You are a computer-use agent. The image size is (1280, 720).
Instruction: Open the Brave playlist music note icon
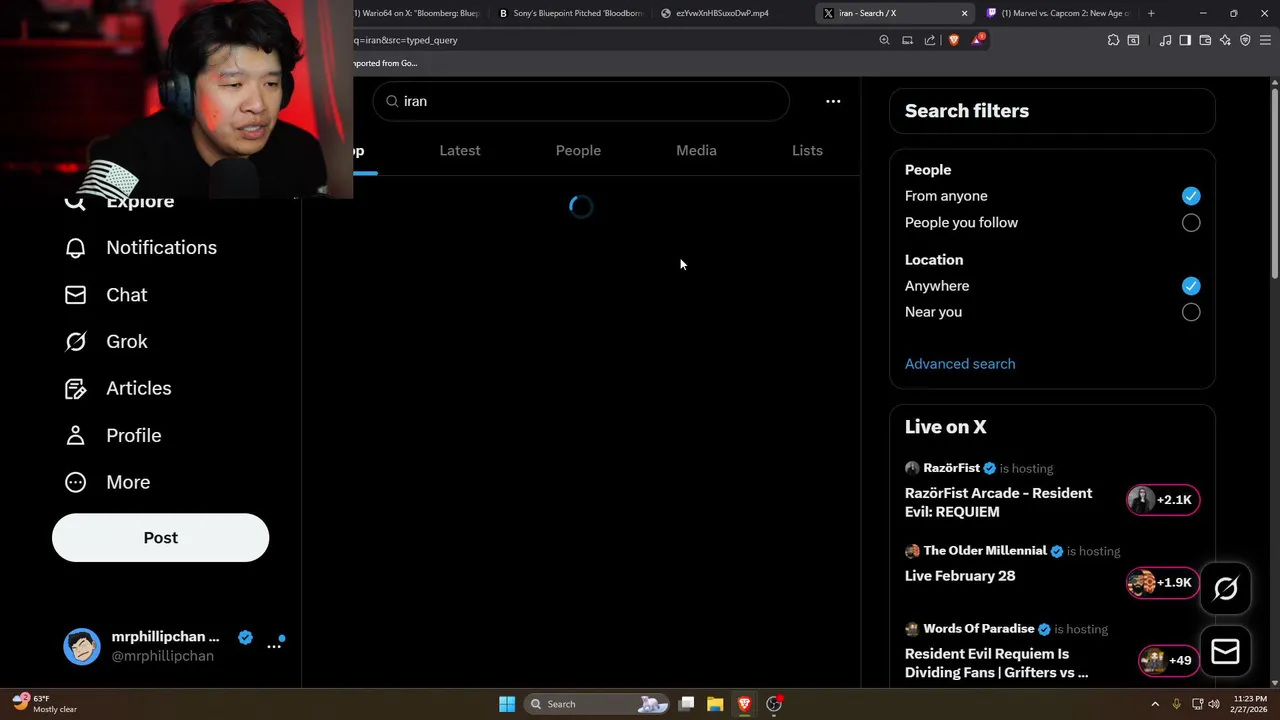pos(1165,40)
